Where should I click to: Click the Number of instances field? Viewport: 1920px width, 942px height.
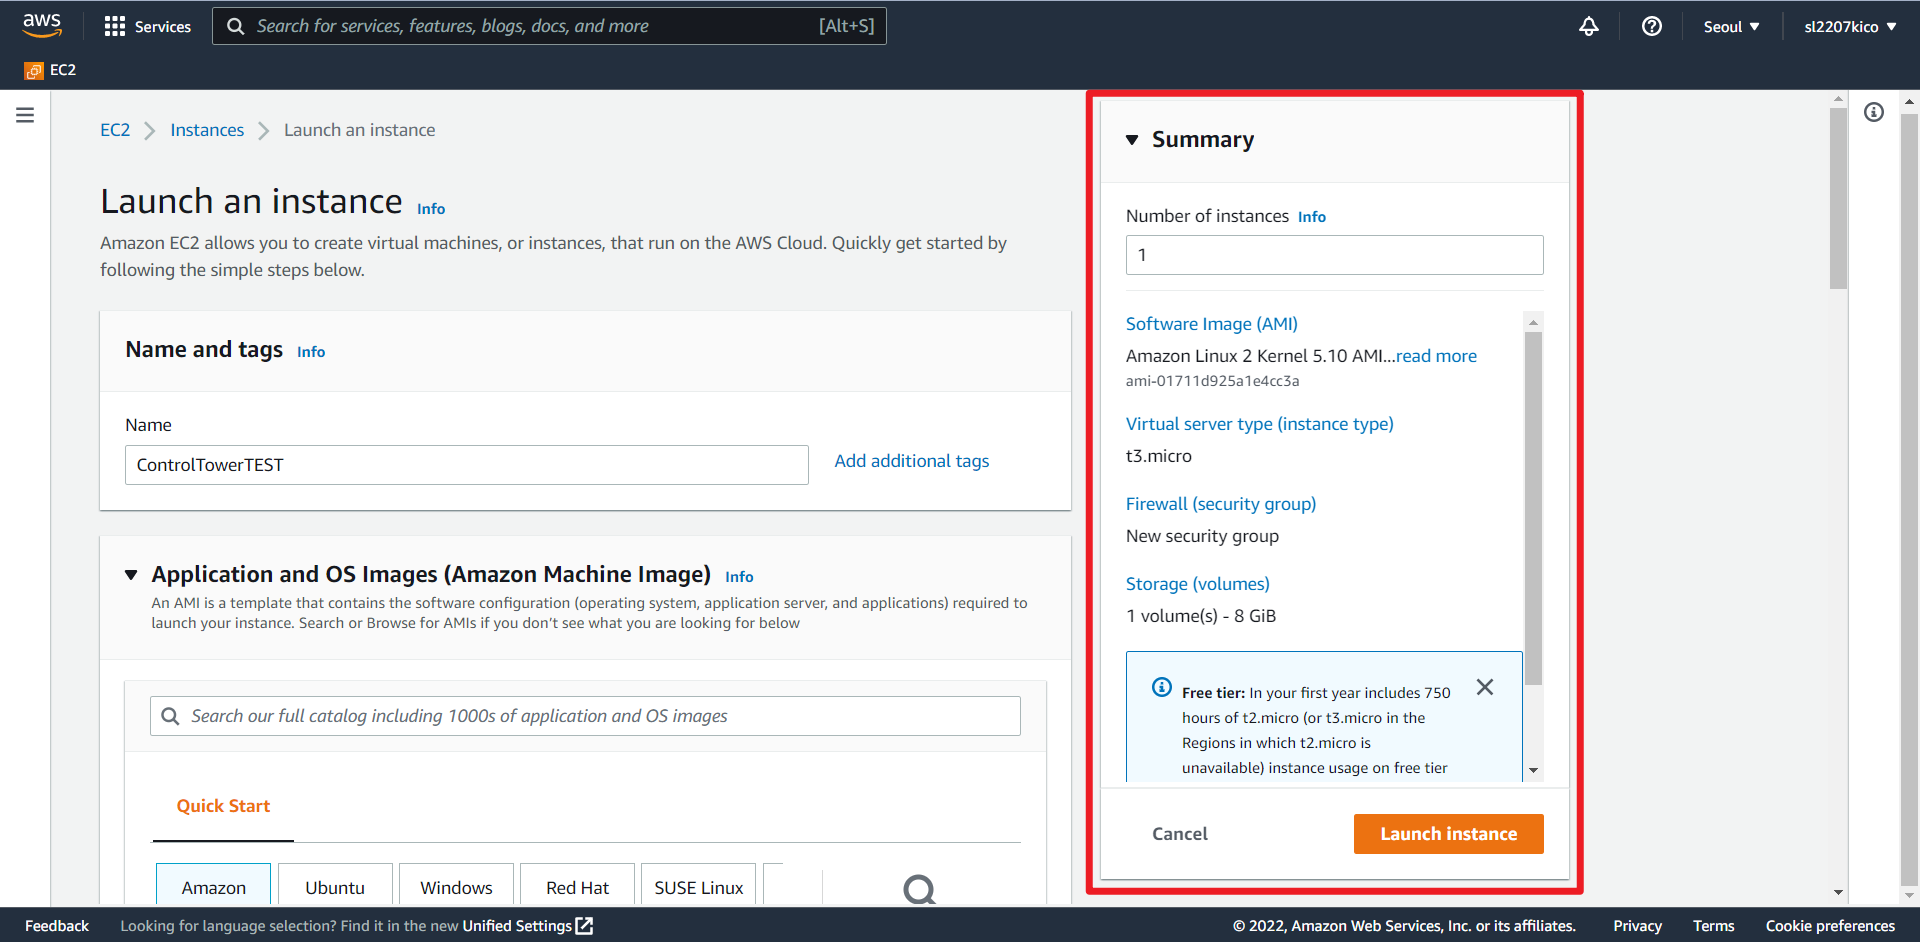(1334, 255)
